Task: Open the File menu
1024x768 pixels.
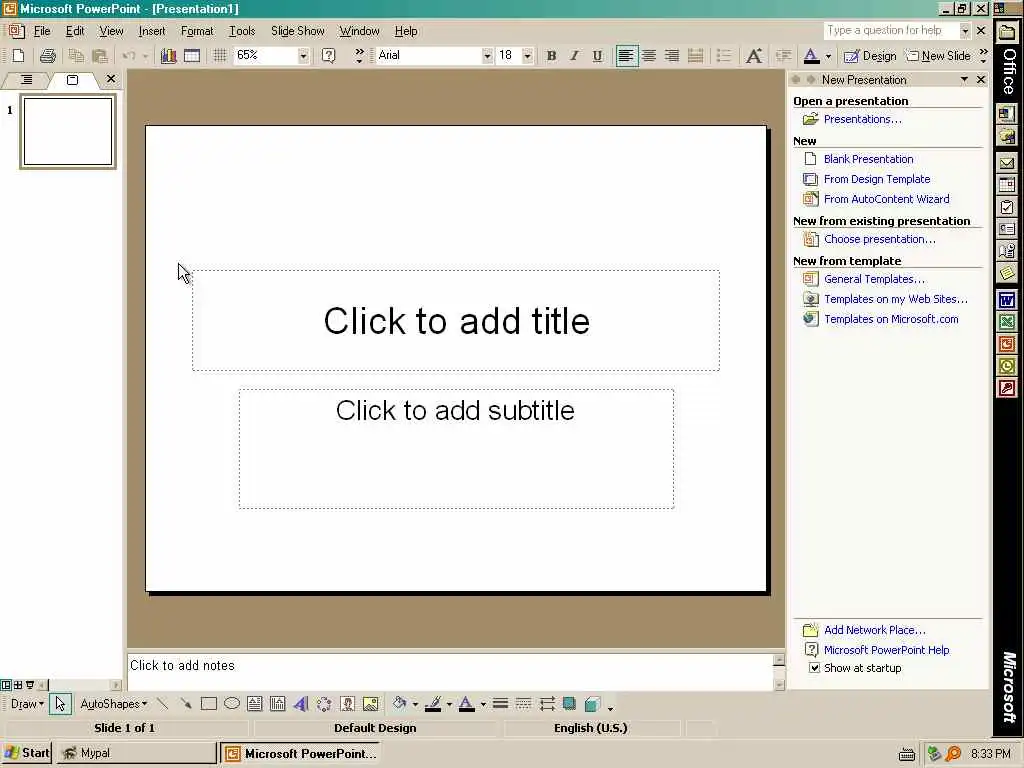Action: (x=42, y=31)
